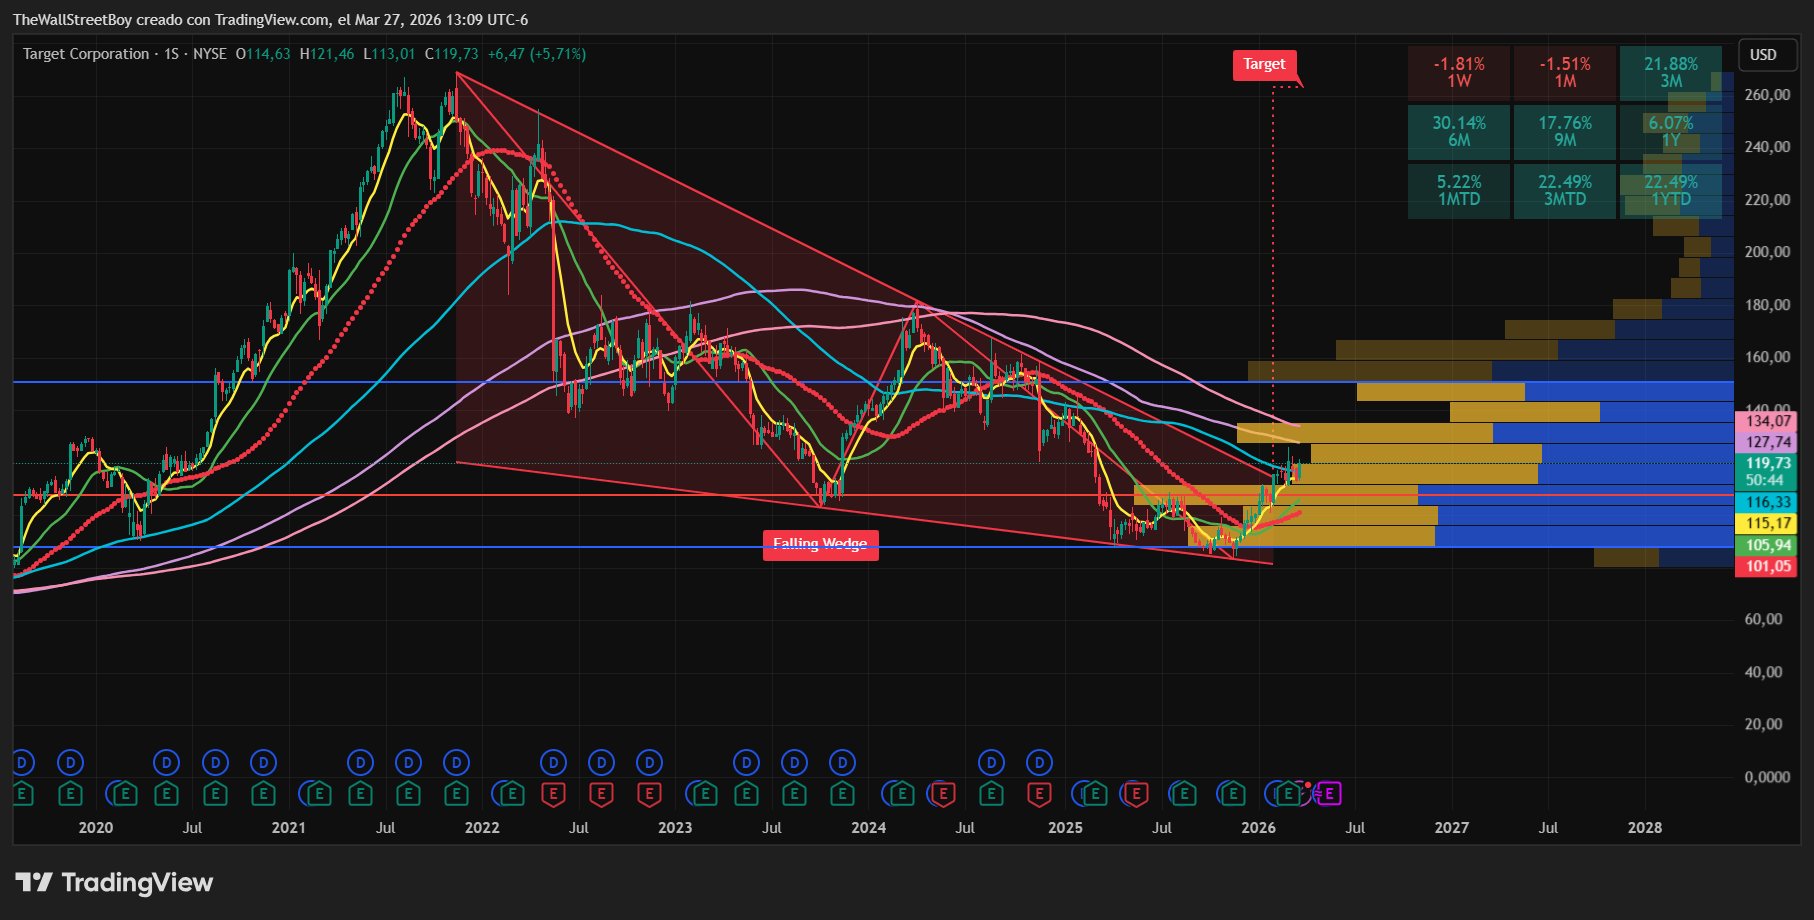Click the 2025 label on time axis

1065,828
